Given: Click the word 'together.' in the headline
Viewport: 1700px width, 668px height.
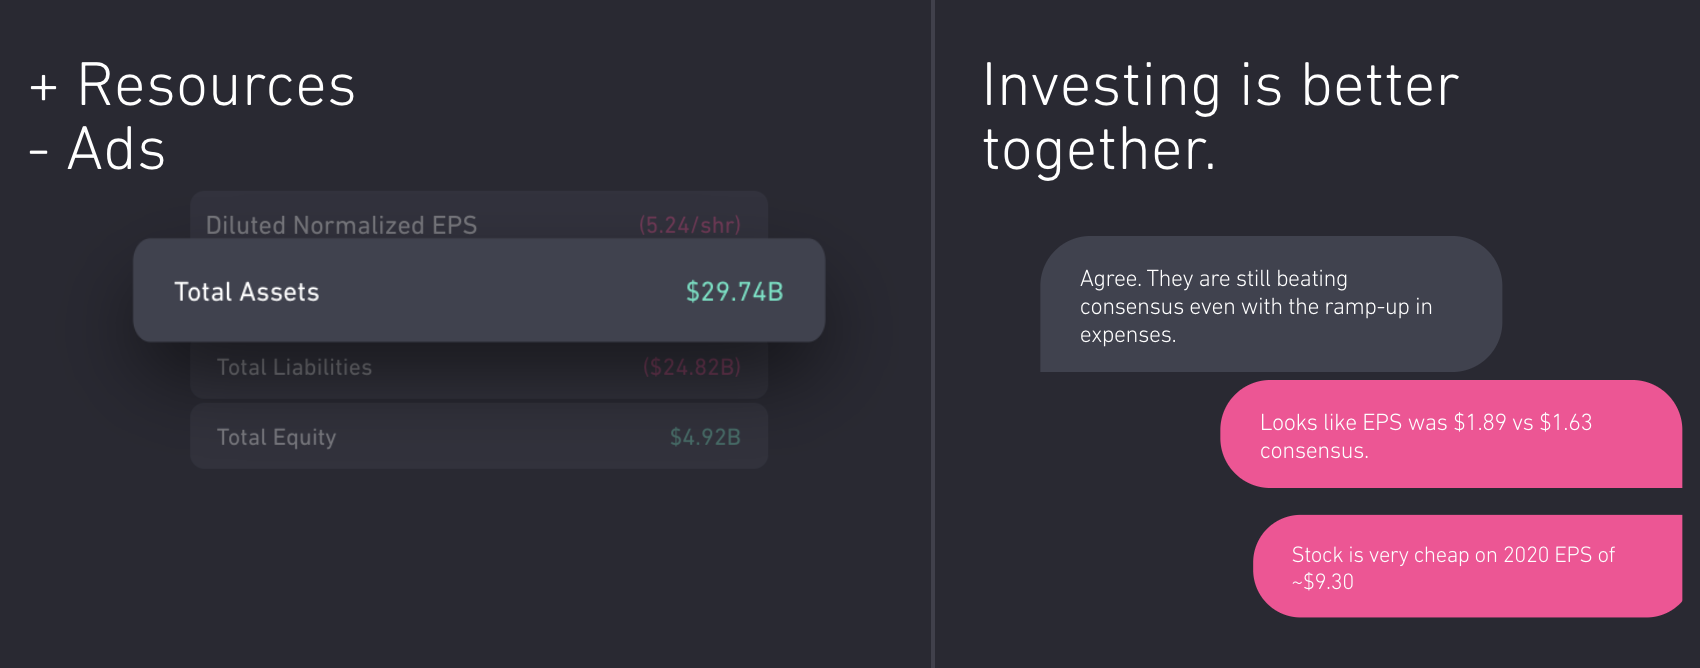Looking at the screenshot, I should point(1099,151).
